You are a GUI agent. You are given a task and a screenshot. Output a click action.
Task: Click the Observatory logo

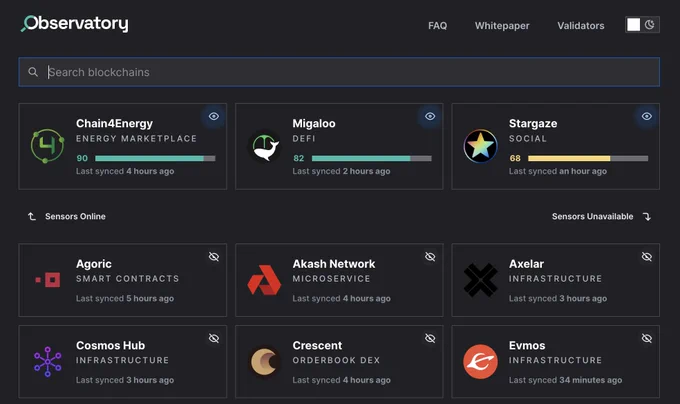point(75,23)
